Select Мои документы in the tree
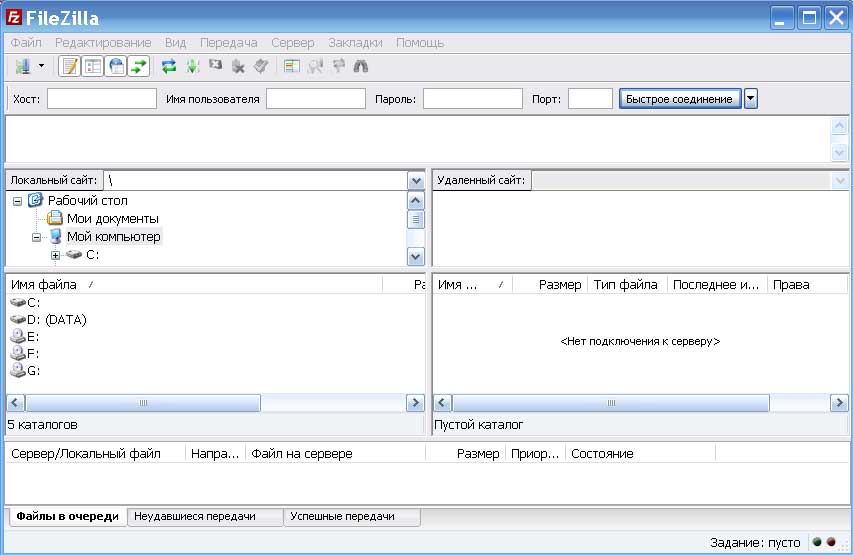Viewport: 853px width, 555px height. [113, 219]
